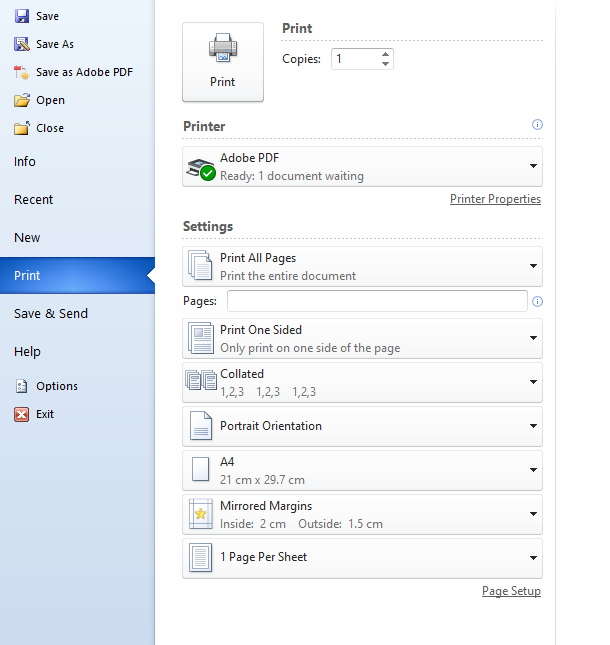Click the Save as Adobe PDF icon

point(22,72)
